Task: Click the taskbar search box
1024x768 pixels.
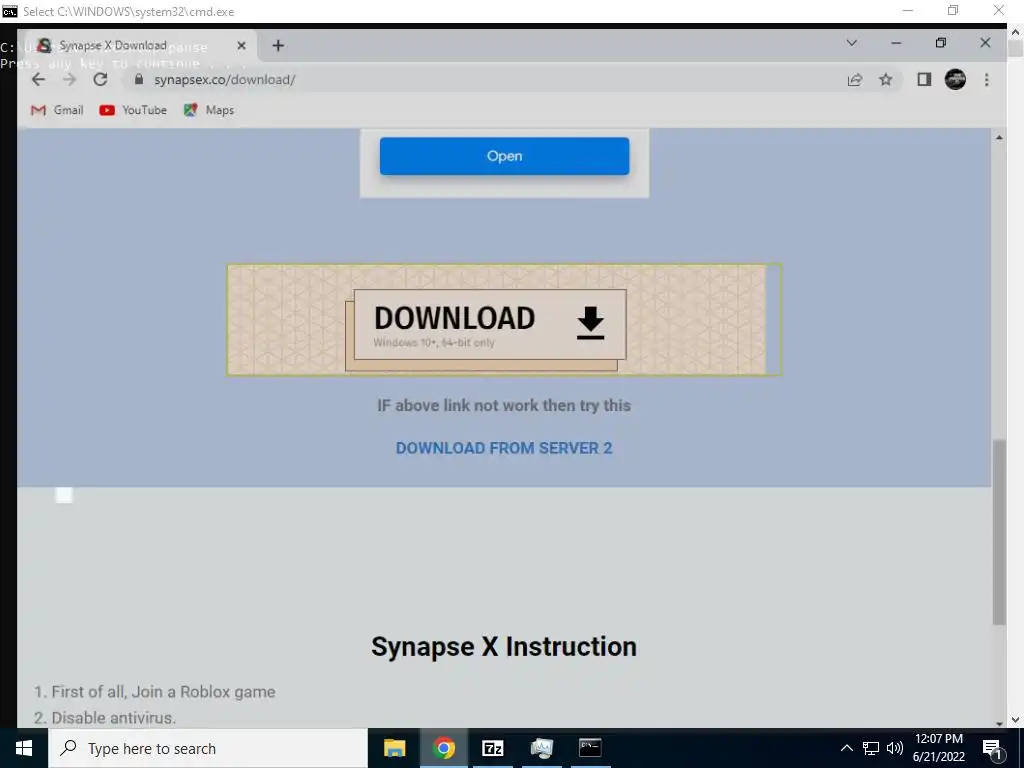Action: 208,748
